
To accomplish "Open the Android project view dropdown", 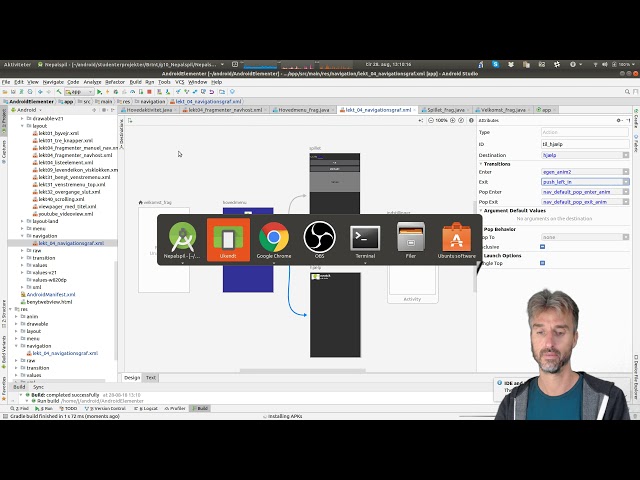I will 27,110.
